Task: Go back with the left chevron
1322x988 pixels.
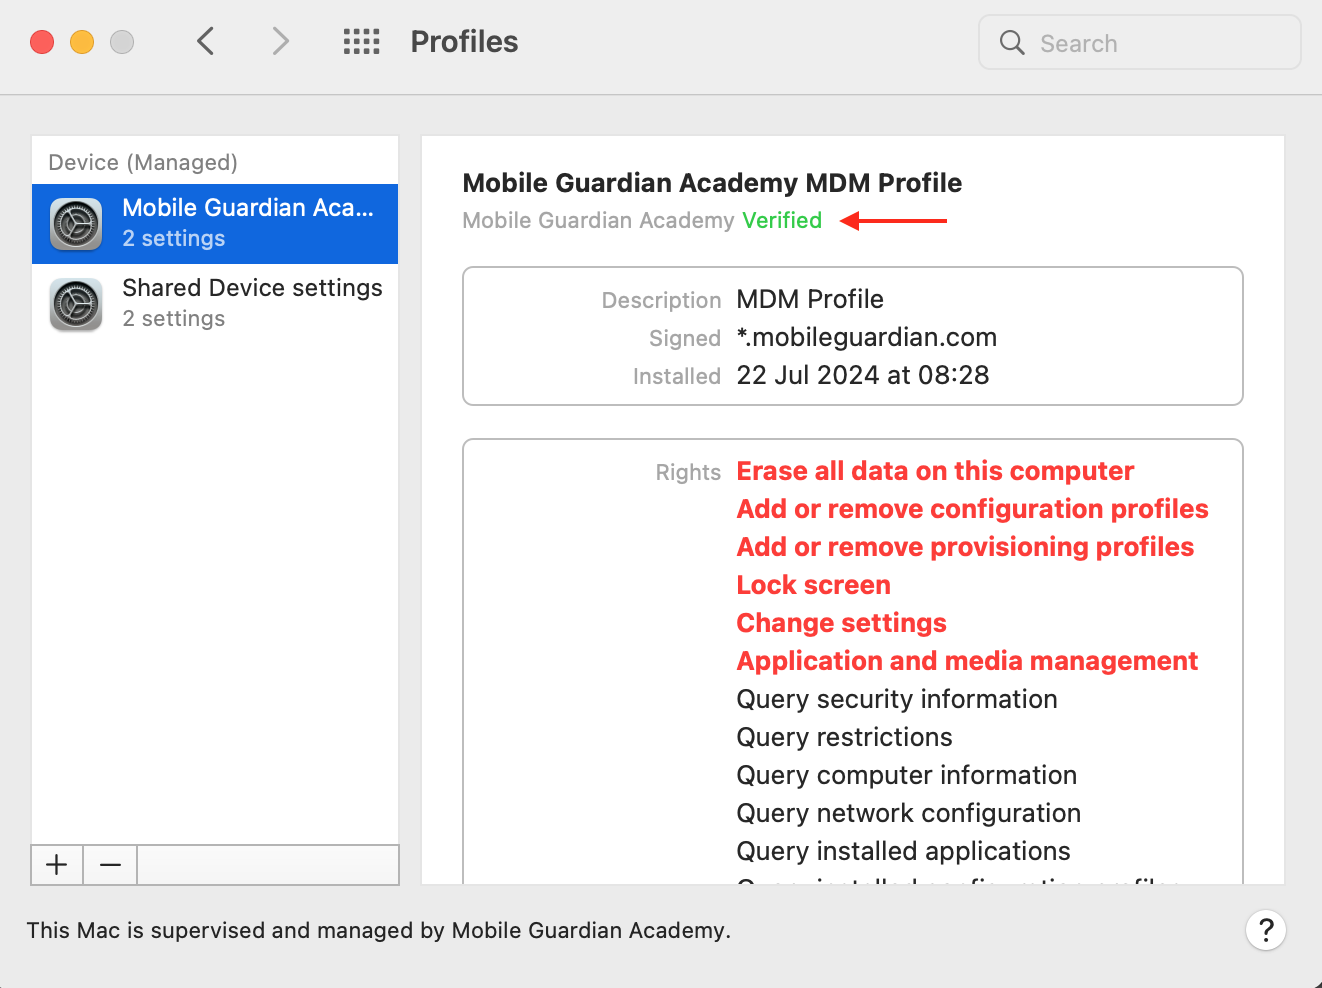Action: point(206,42)
